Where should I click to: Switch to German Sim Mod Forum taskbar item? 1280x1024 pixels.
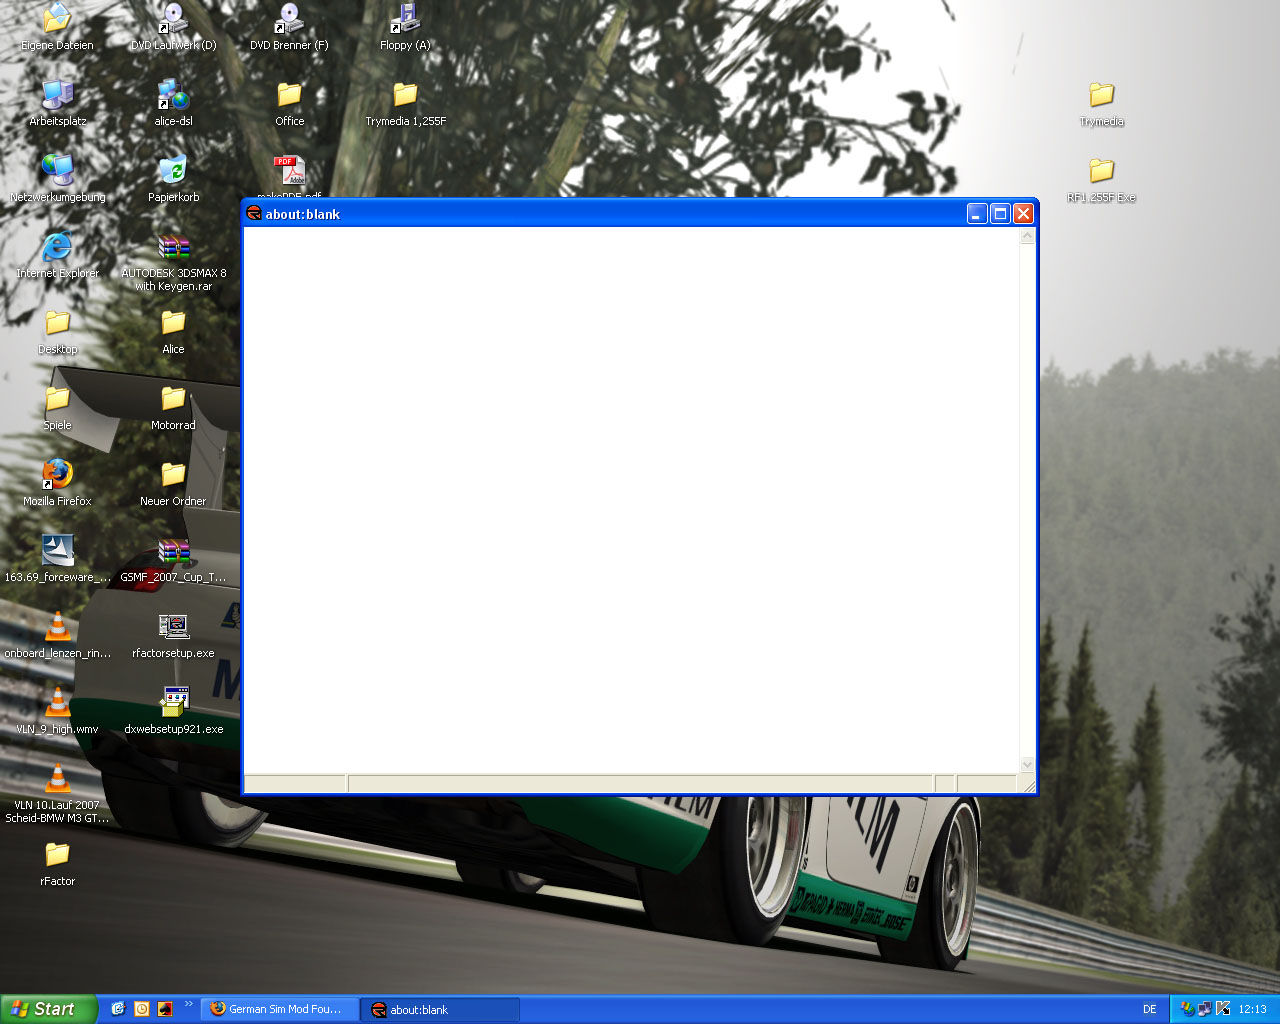279,1009
